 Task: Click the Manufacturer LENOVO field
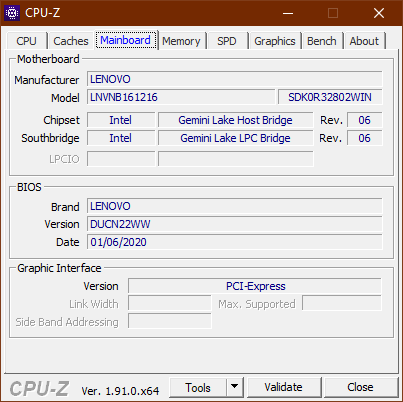click(x=235, y=79)
